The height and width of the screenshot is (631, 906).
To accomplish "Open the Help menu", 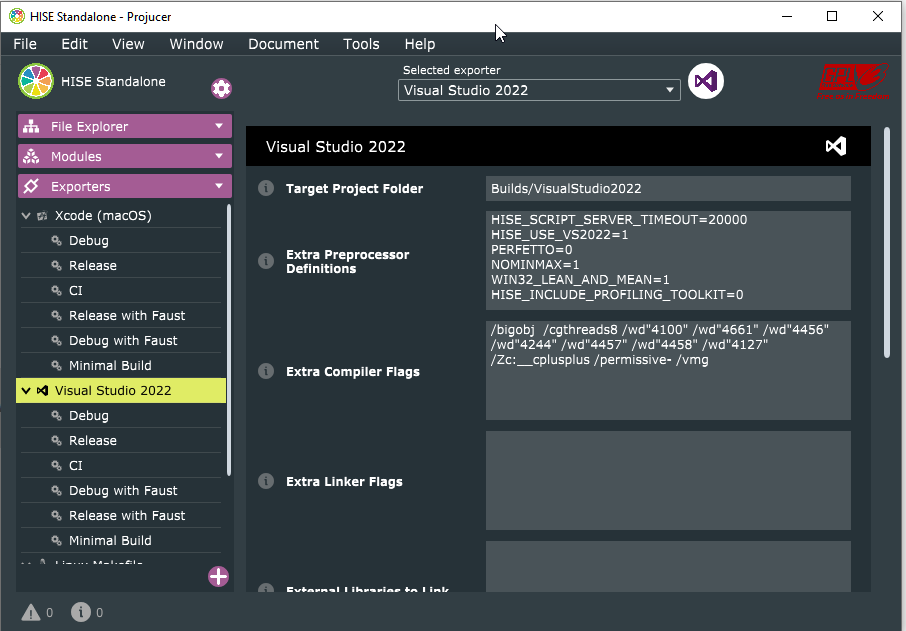I will (x=420, y=44).
